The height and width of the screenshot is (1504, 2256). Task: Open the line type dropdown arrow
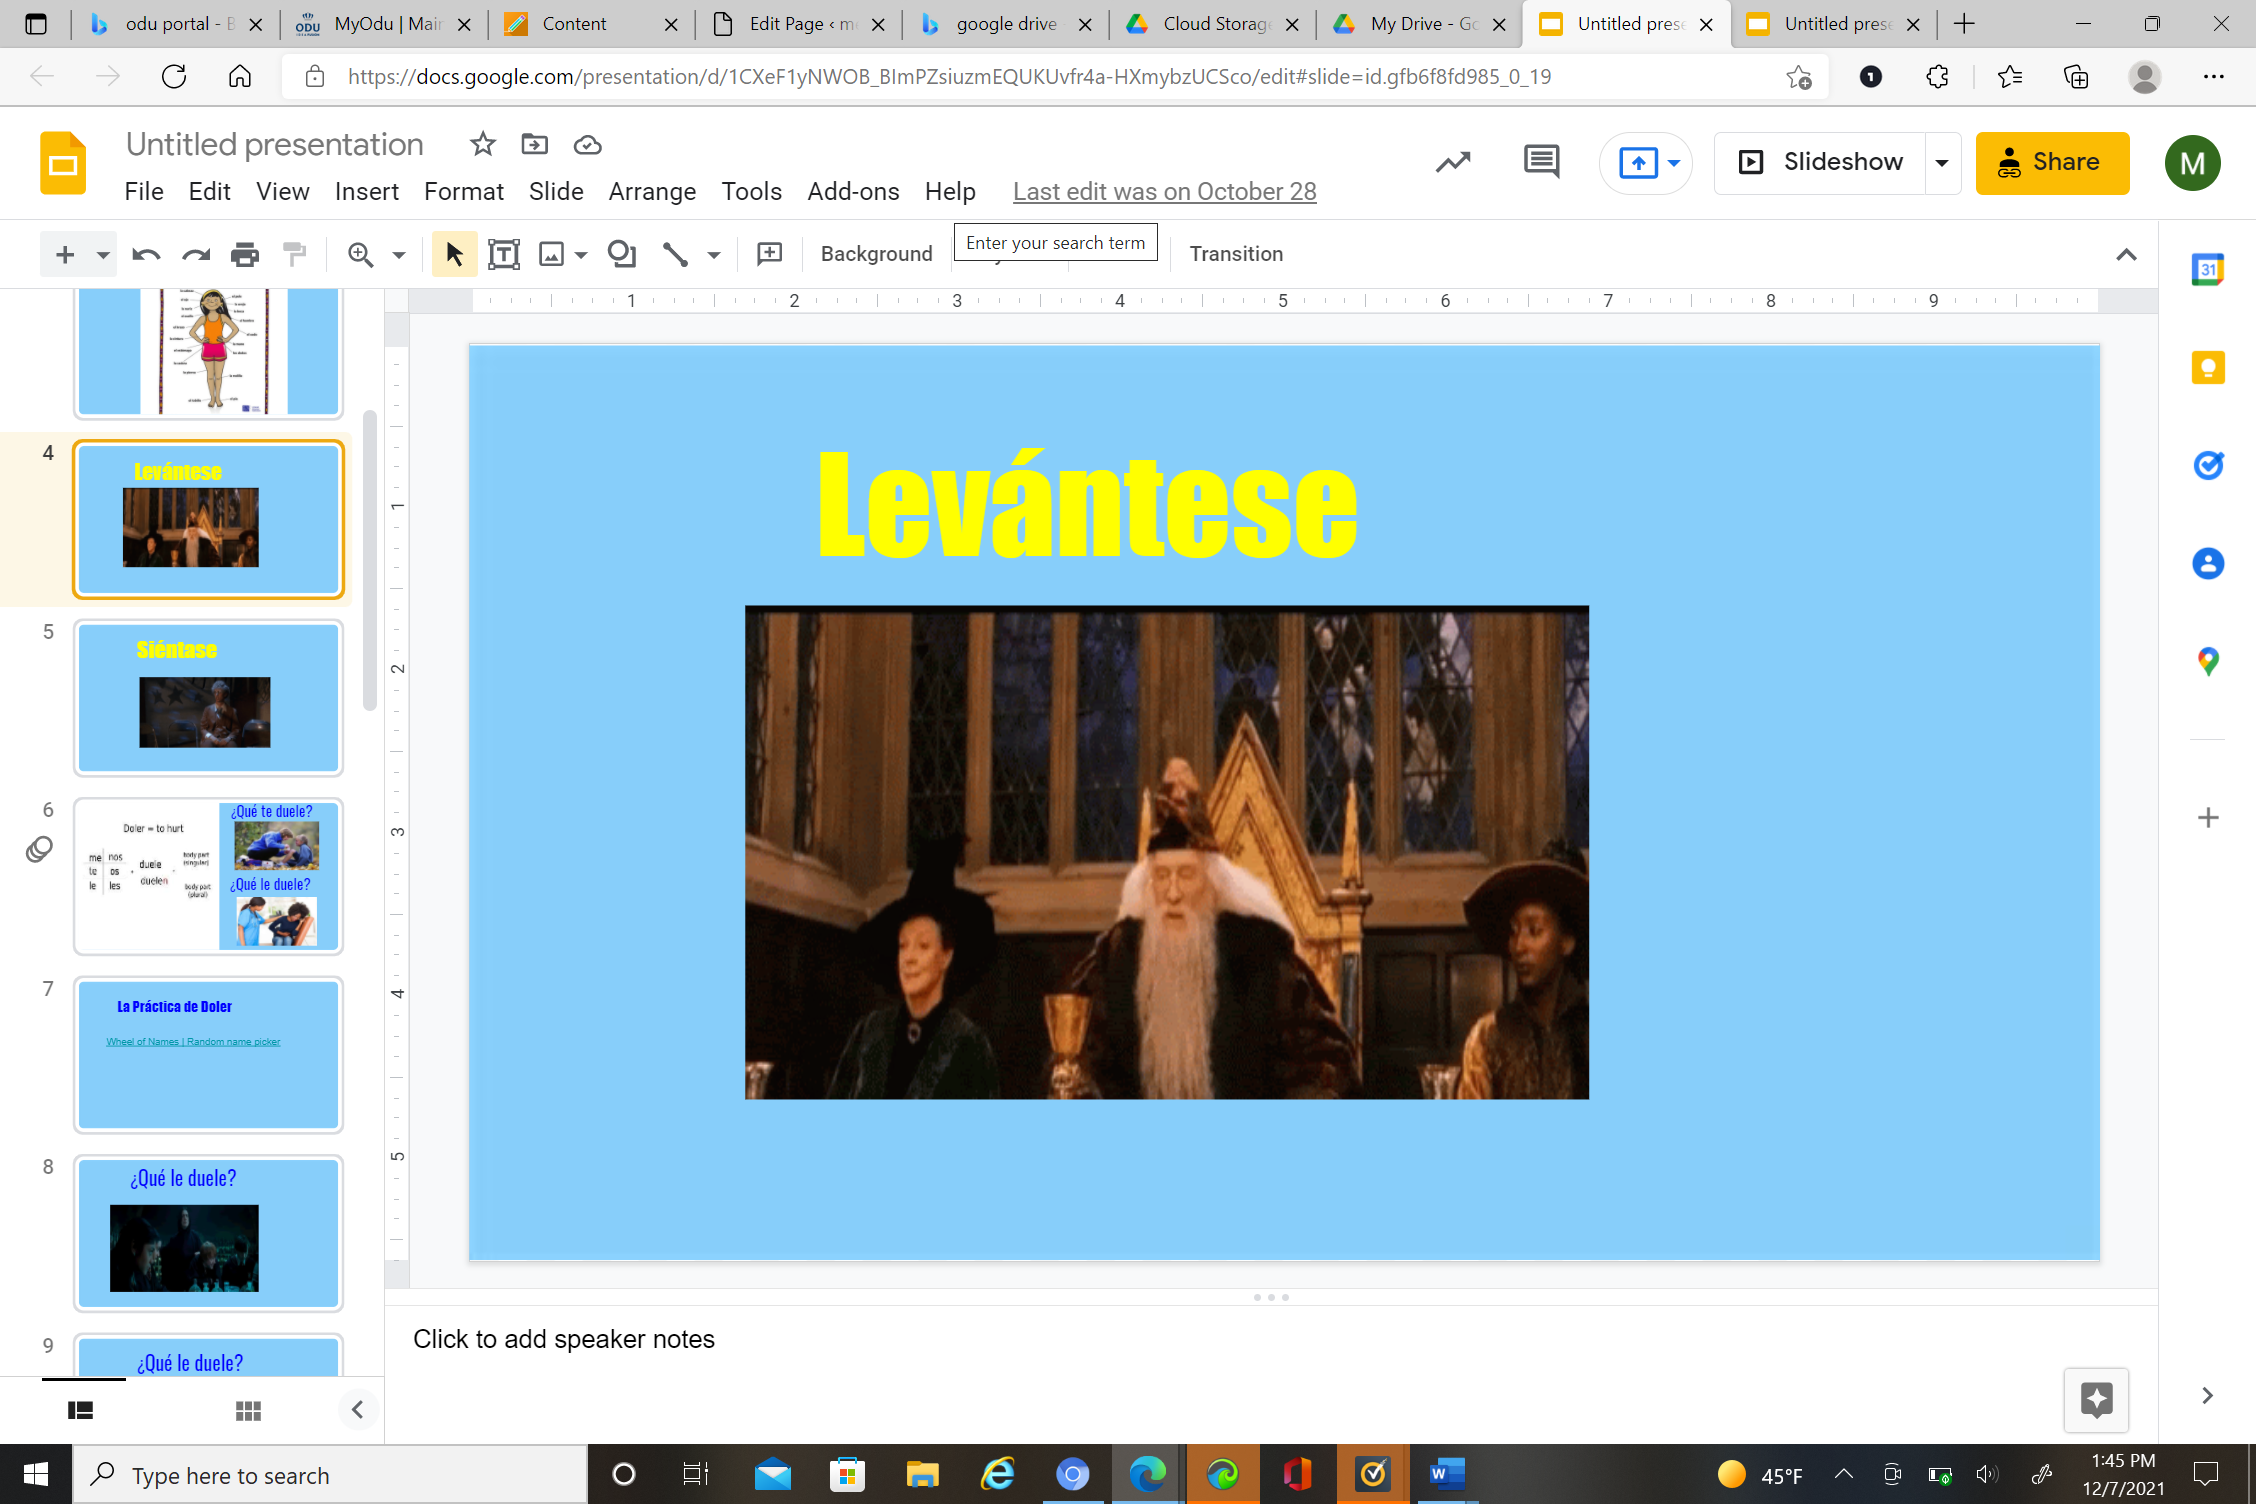[714, 255]
